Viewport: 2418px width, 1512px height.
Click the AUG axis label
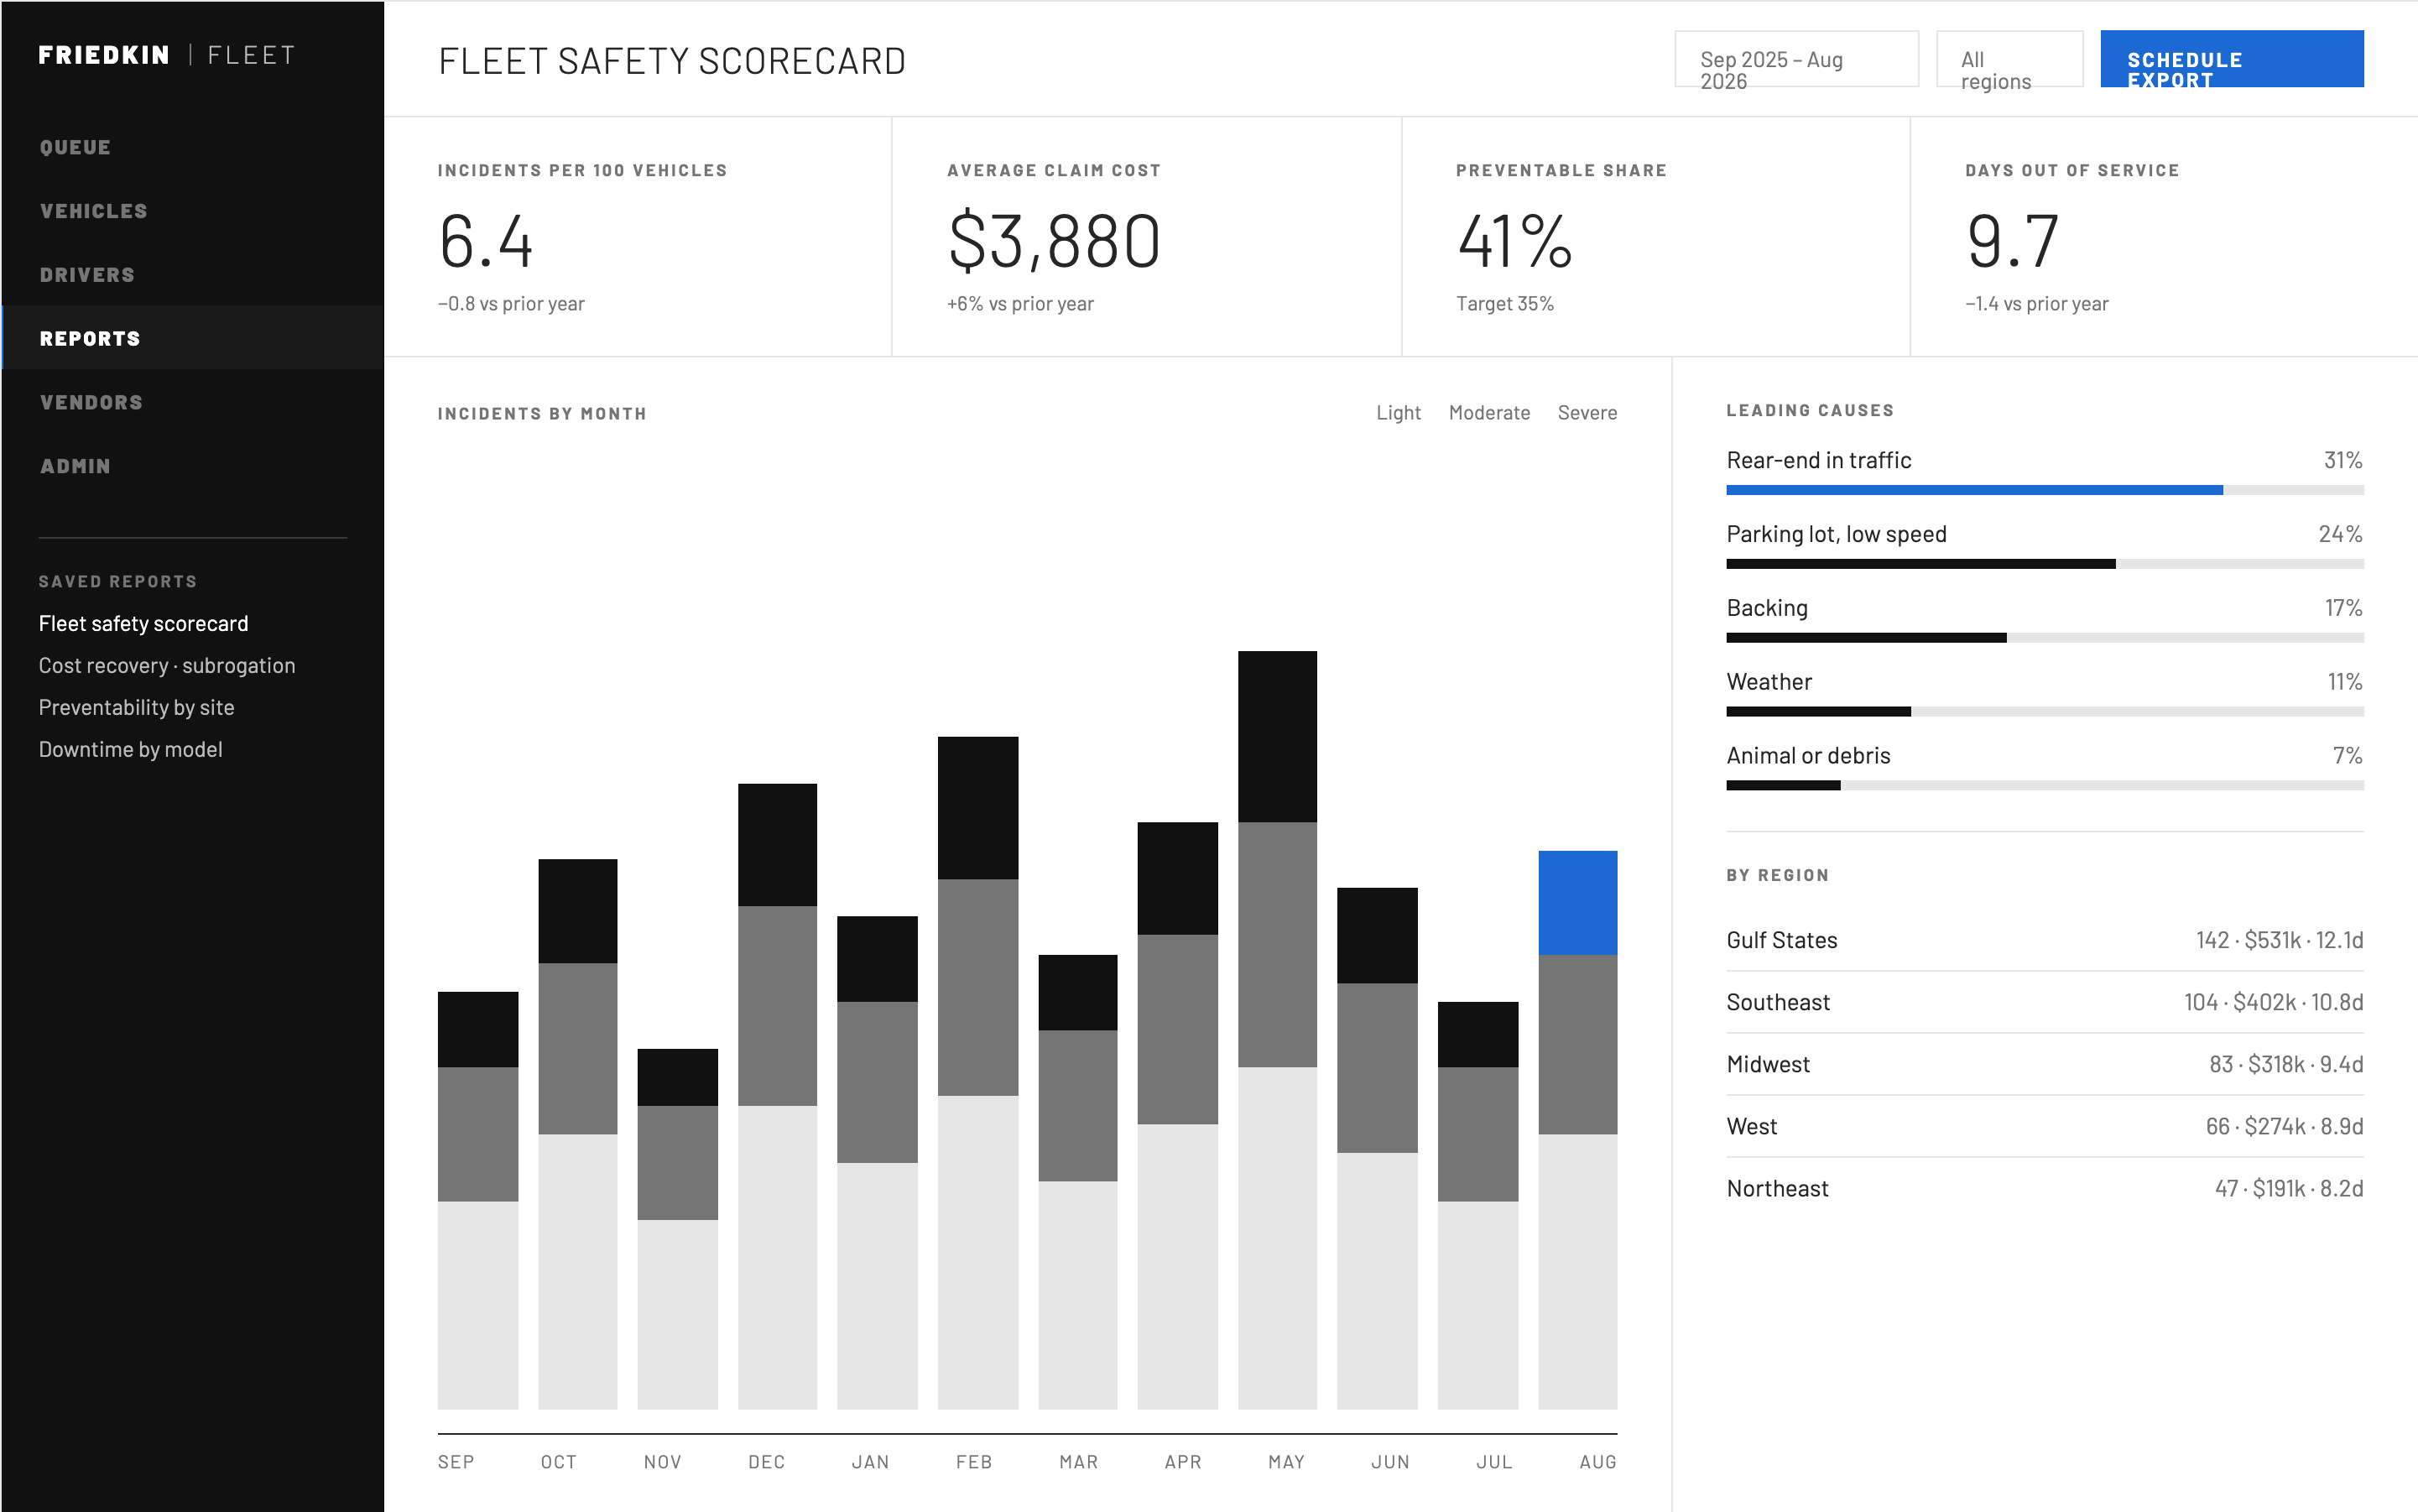click(1597, 1462)
